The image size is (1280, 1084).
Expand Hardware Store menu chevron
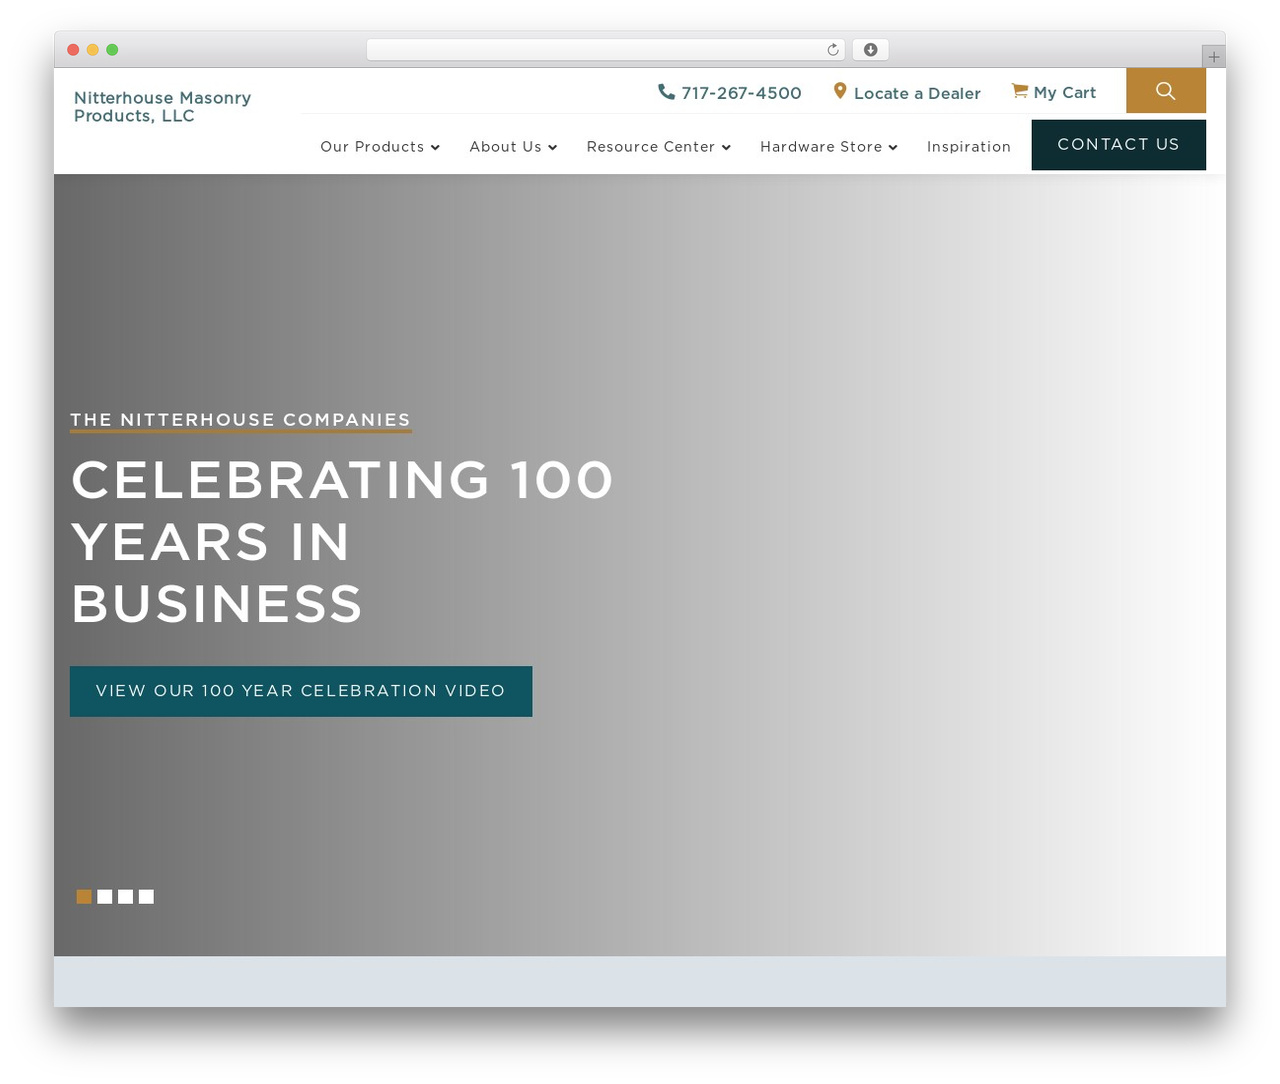click(893, 147)
